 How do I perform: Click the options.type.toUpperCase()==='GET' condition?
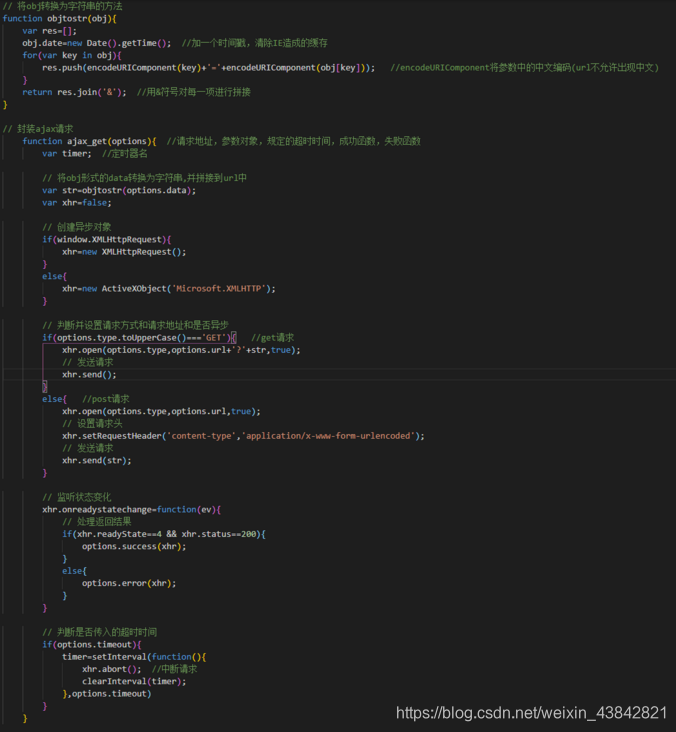(144, 338)
